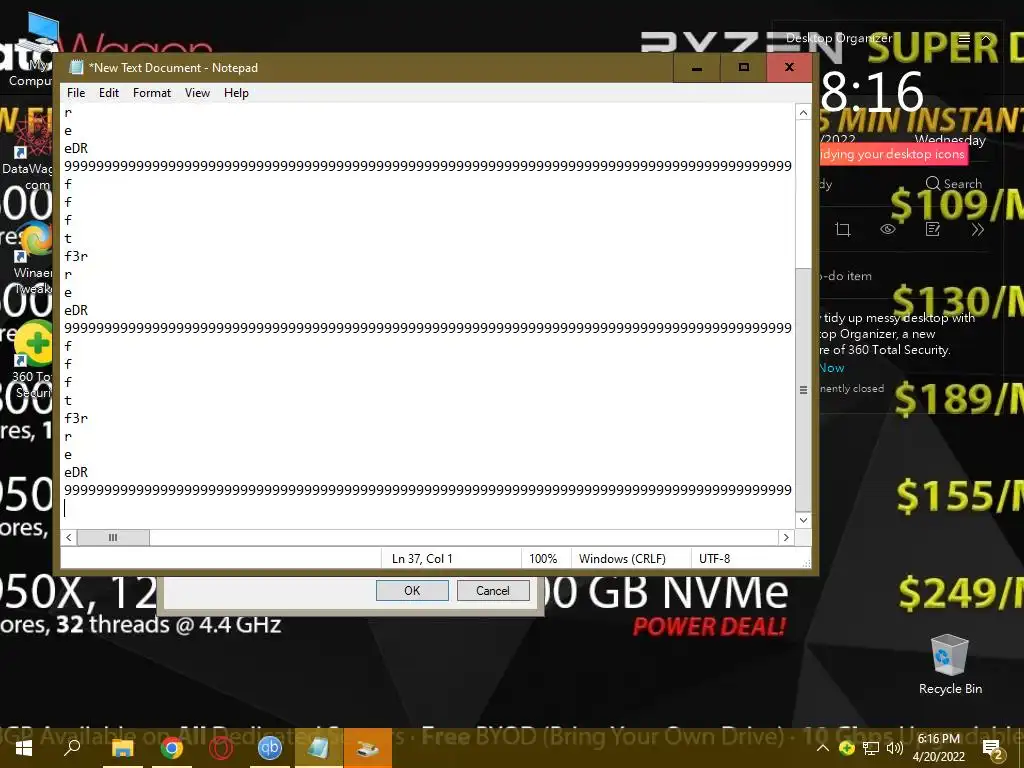Viewport: 1024px width, 768px height.
Task: Select the Recycle Bin desktop icon
Action: tap(950, 664)
